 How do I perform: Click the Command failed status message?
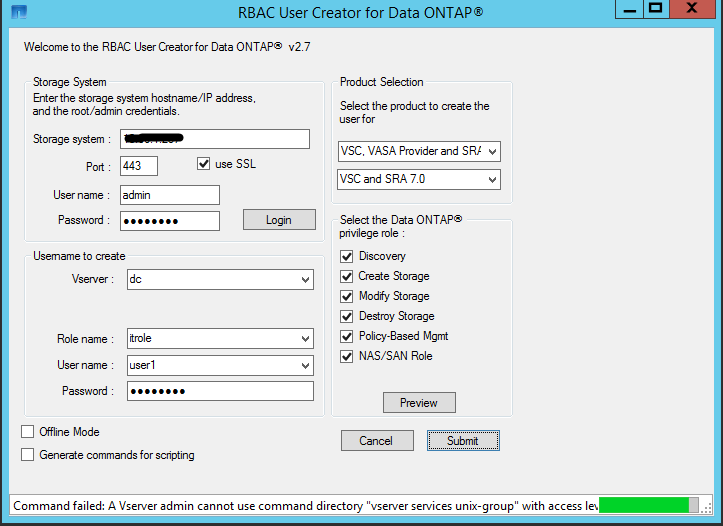(305, 506)
